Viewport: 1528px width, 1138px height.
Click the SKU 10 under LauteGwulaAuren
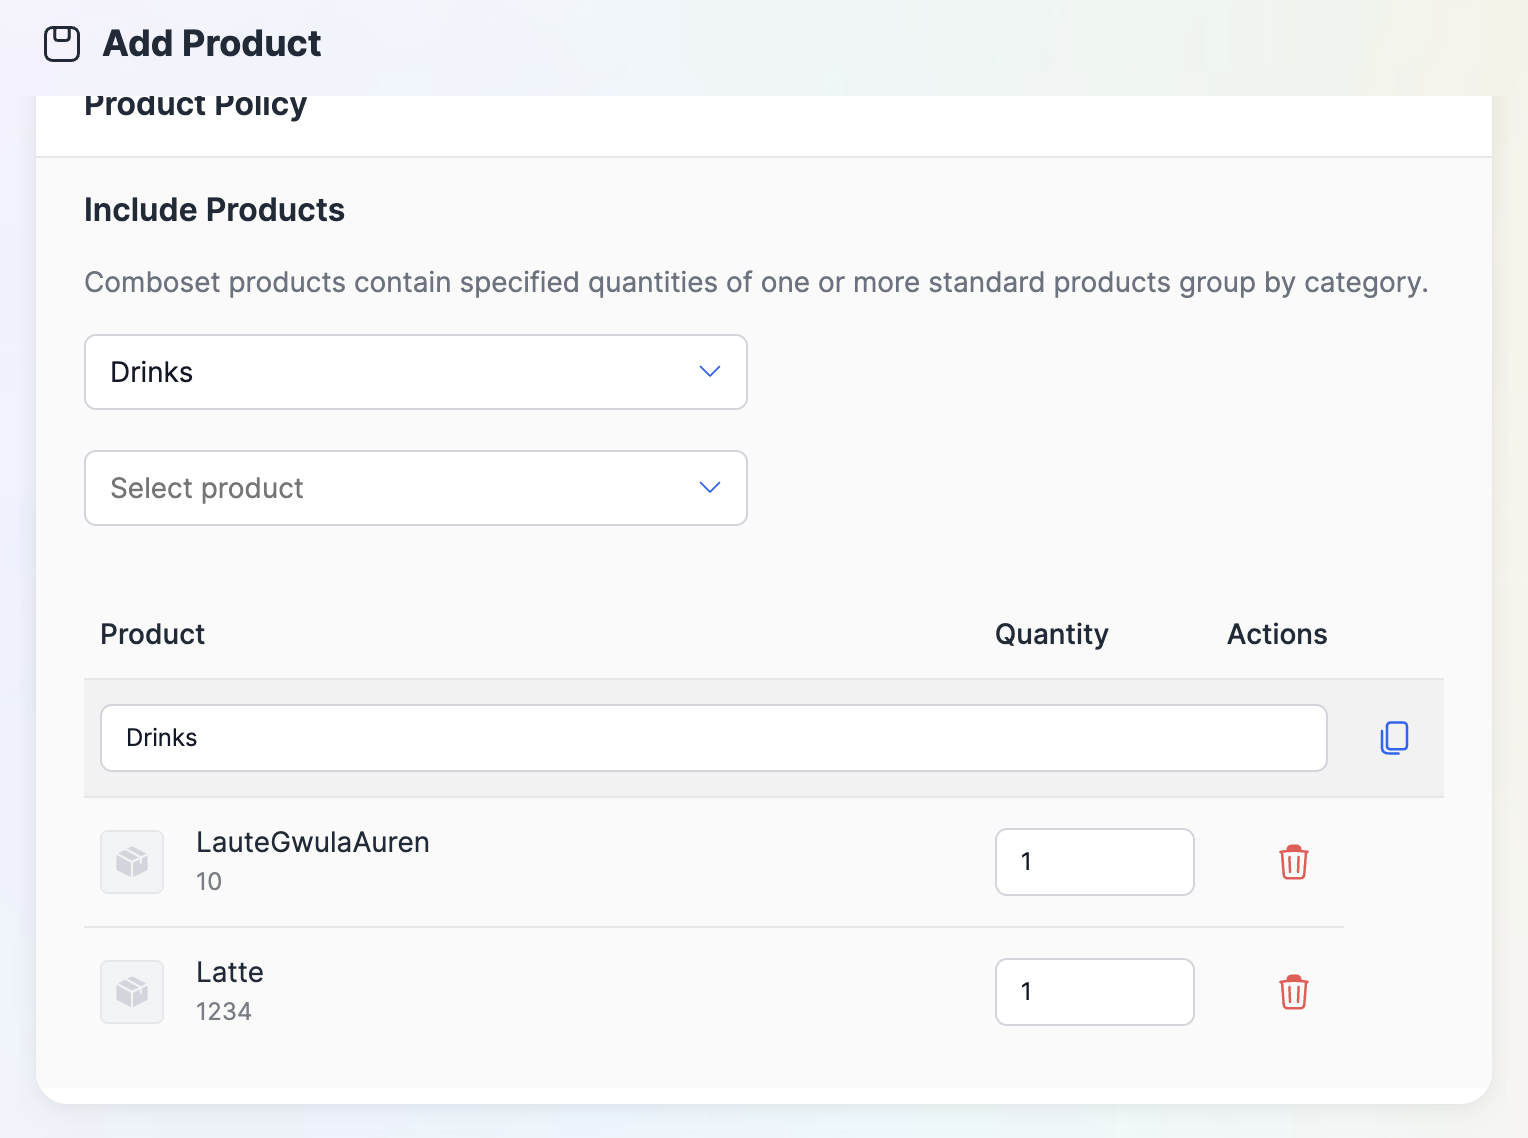point(209,881)
